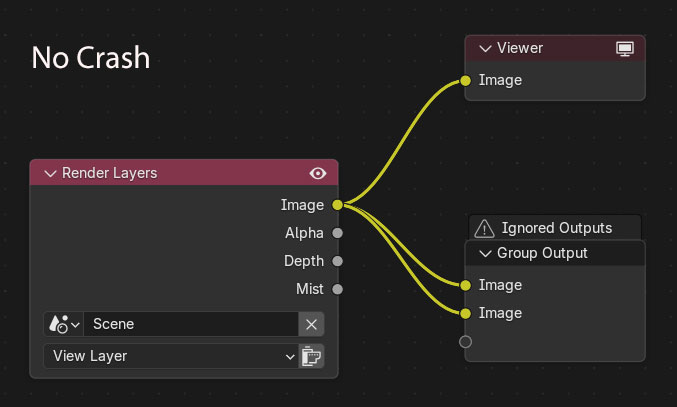Click the upper Image socket on Group Output
Image resolution: width=677 pixels, height=407 pixels.
tap(466, 285)
